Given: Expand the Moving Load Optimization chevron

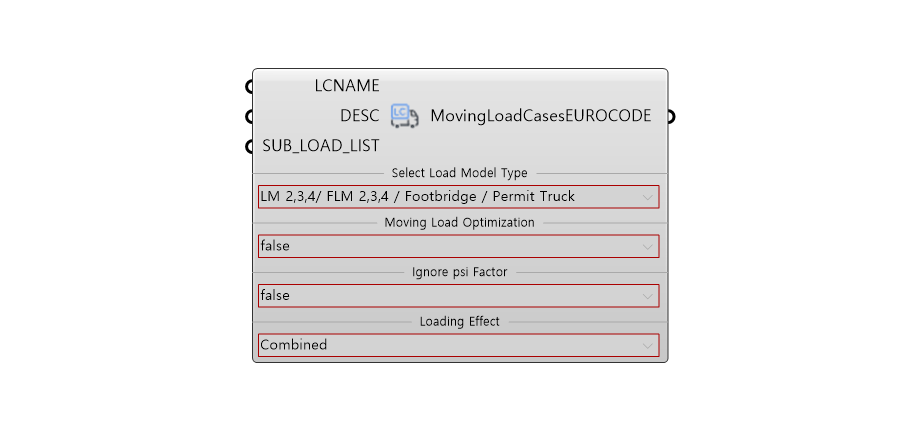Looking at the screenshot, I should (x=647, y=247).
